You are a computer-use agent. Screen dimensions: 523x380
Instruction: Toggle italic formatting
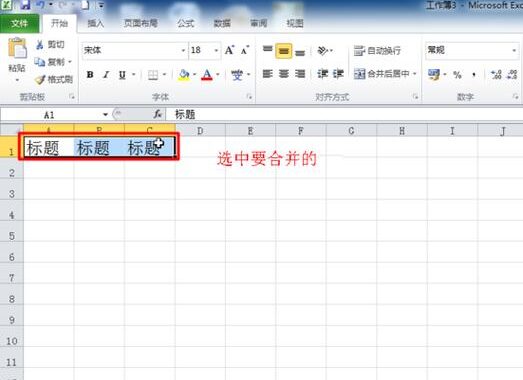(106, 75)
